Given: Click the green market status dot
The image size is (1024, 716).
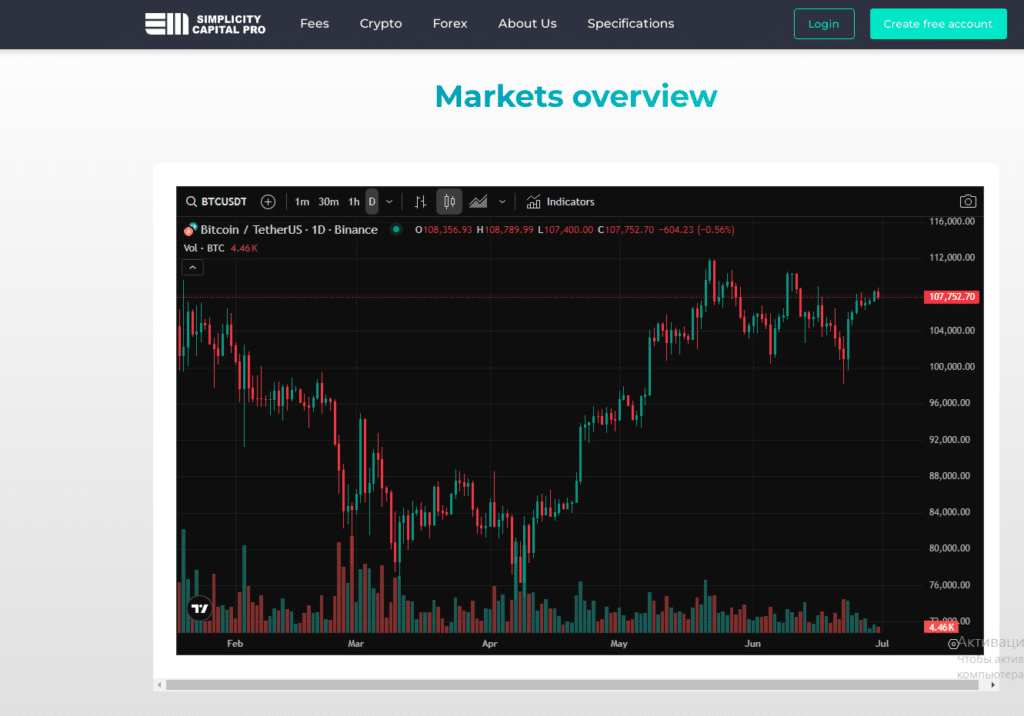Looking at the screenshot, I should (x=396, y=229).
